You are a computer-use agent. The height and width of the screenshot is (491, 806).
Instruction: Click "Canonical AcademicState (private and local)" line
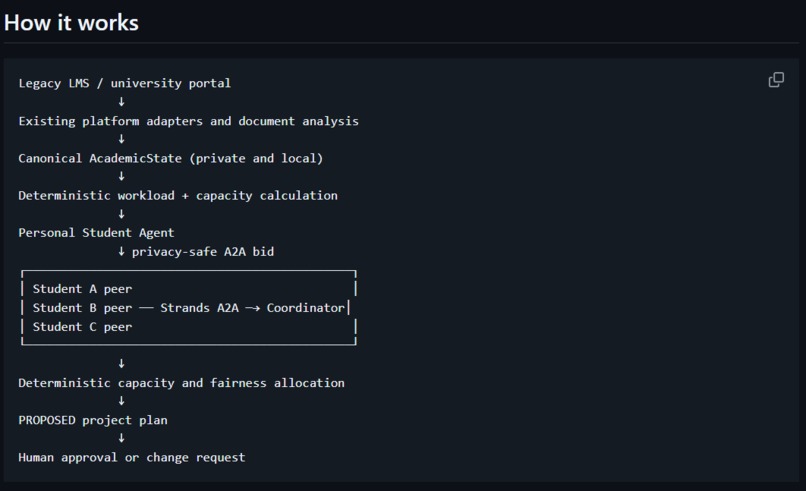[x=171, y=158]
